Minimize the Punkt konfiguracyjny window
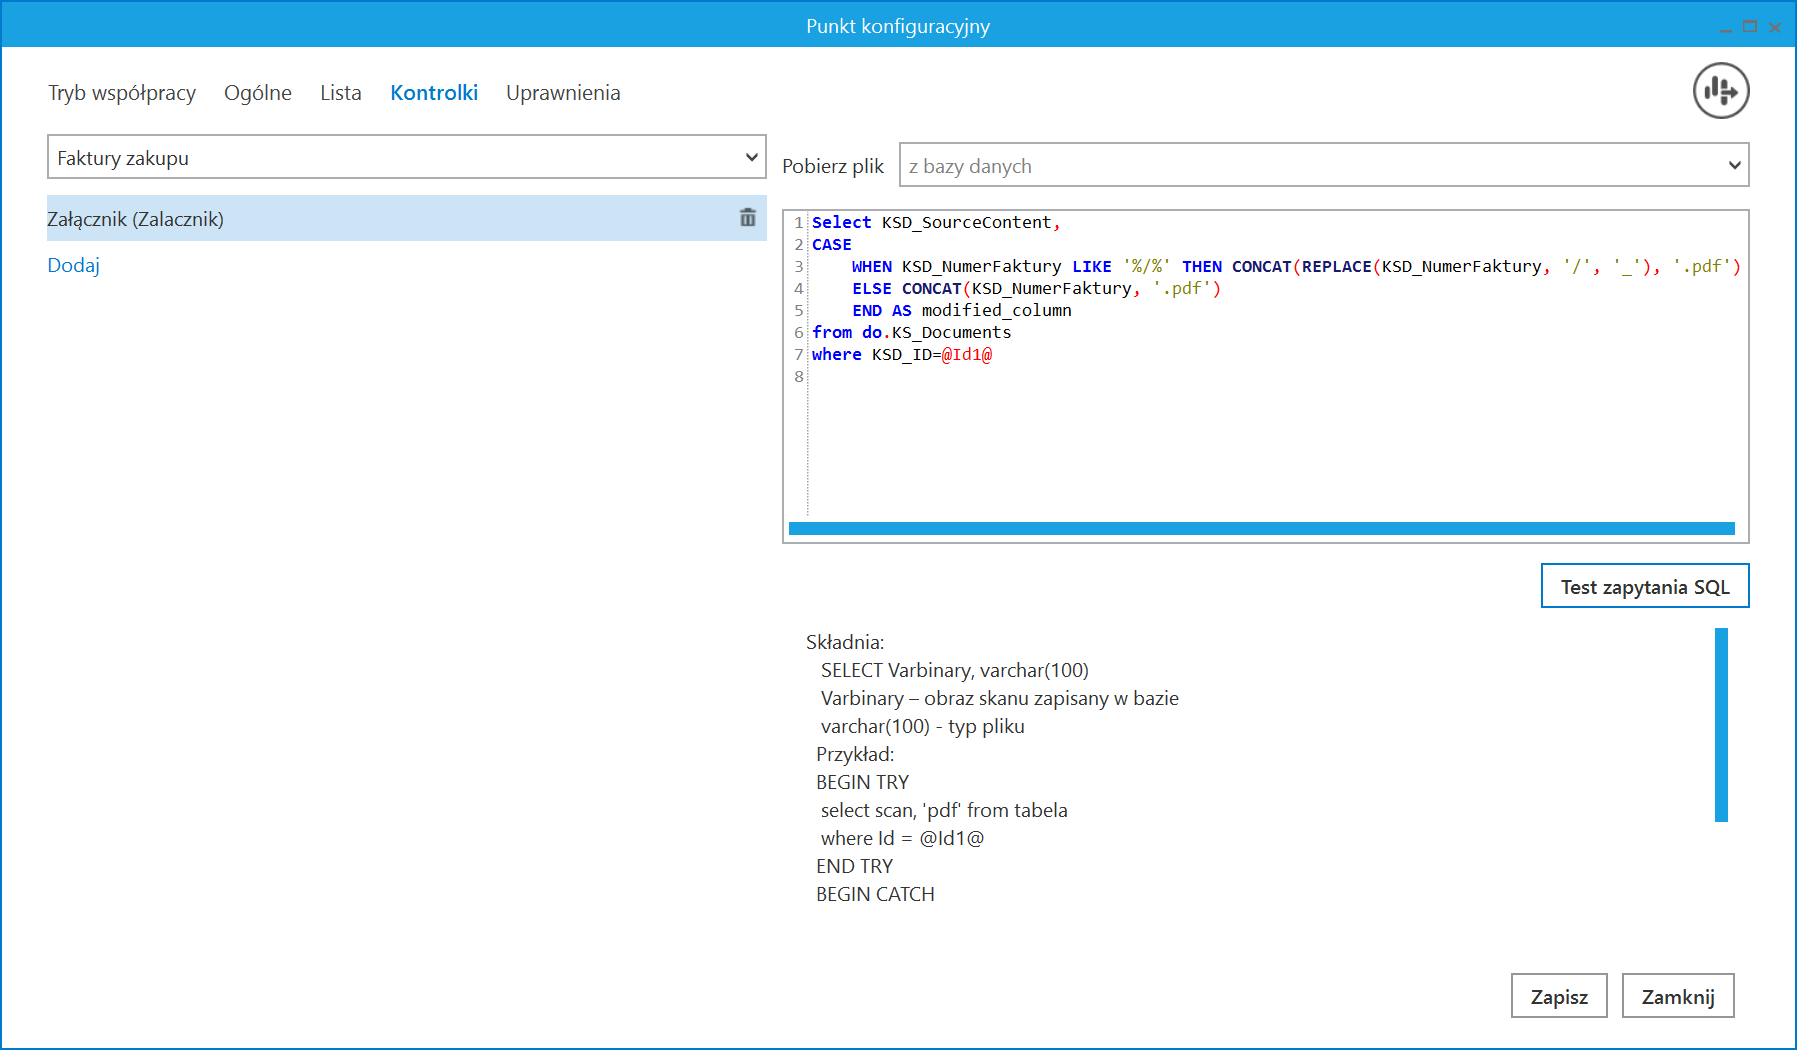The image size is (1797, 1050). pyautogui.click(x=1725, y=27)
